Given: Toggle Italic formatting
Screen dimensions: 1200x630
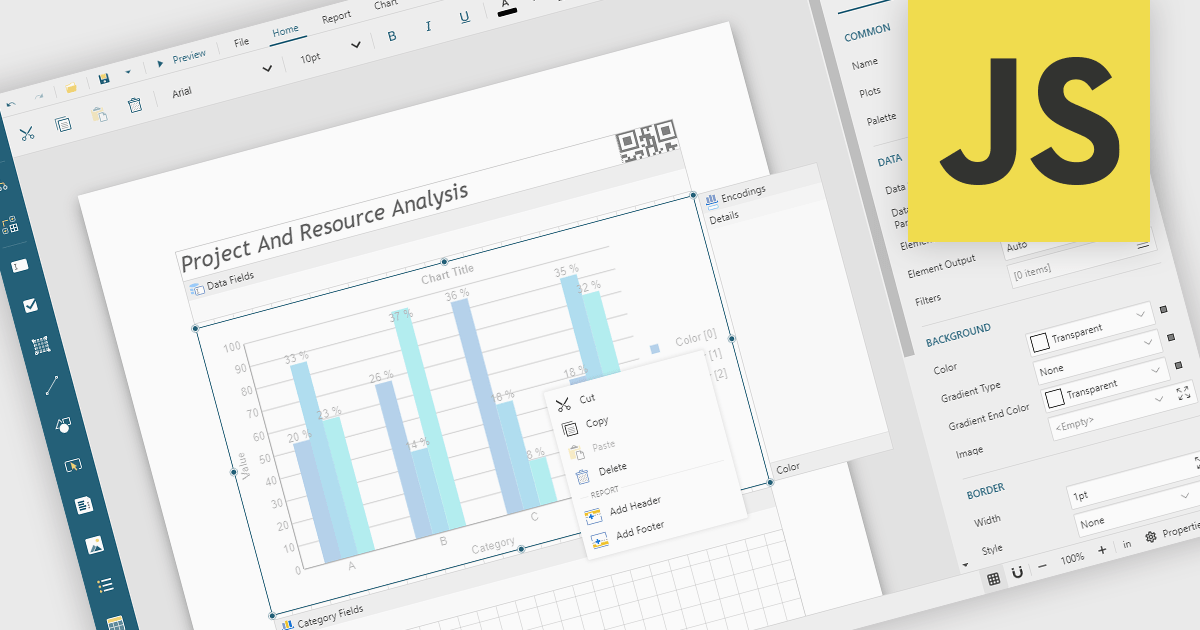Looking at the screenshot, I should (x=428, y=26).
